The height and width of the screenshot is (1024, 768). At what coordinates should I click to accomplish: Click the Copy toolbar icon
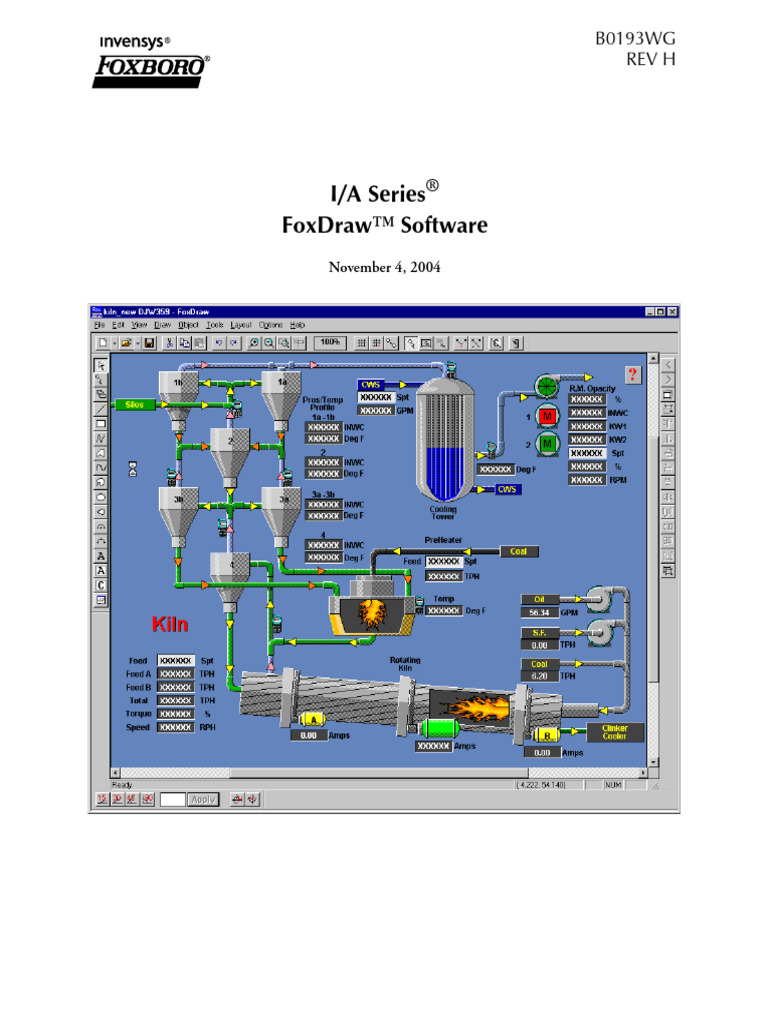point(185,342)
